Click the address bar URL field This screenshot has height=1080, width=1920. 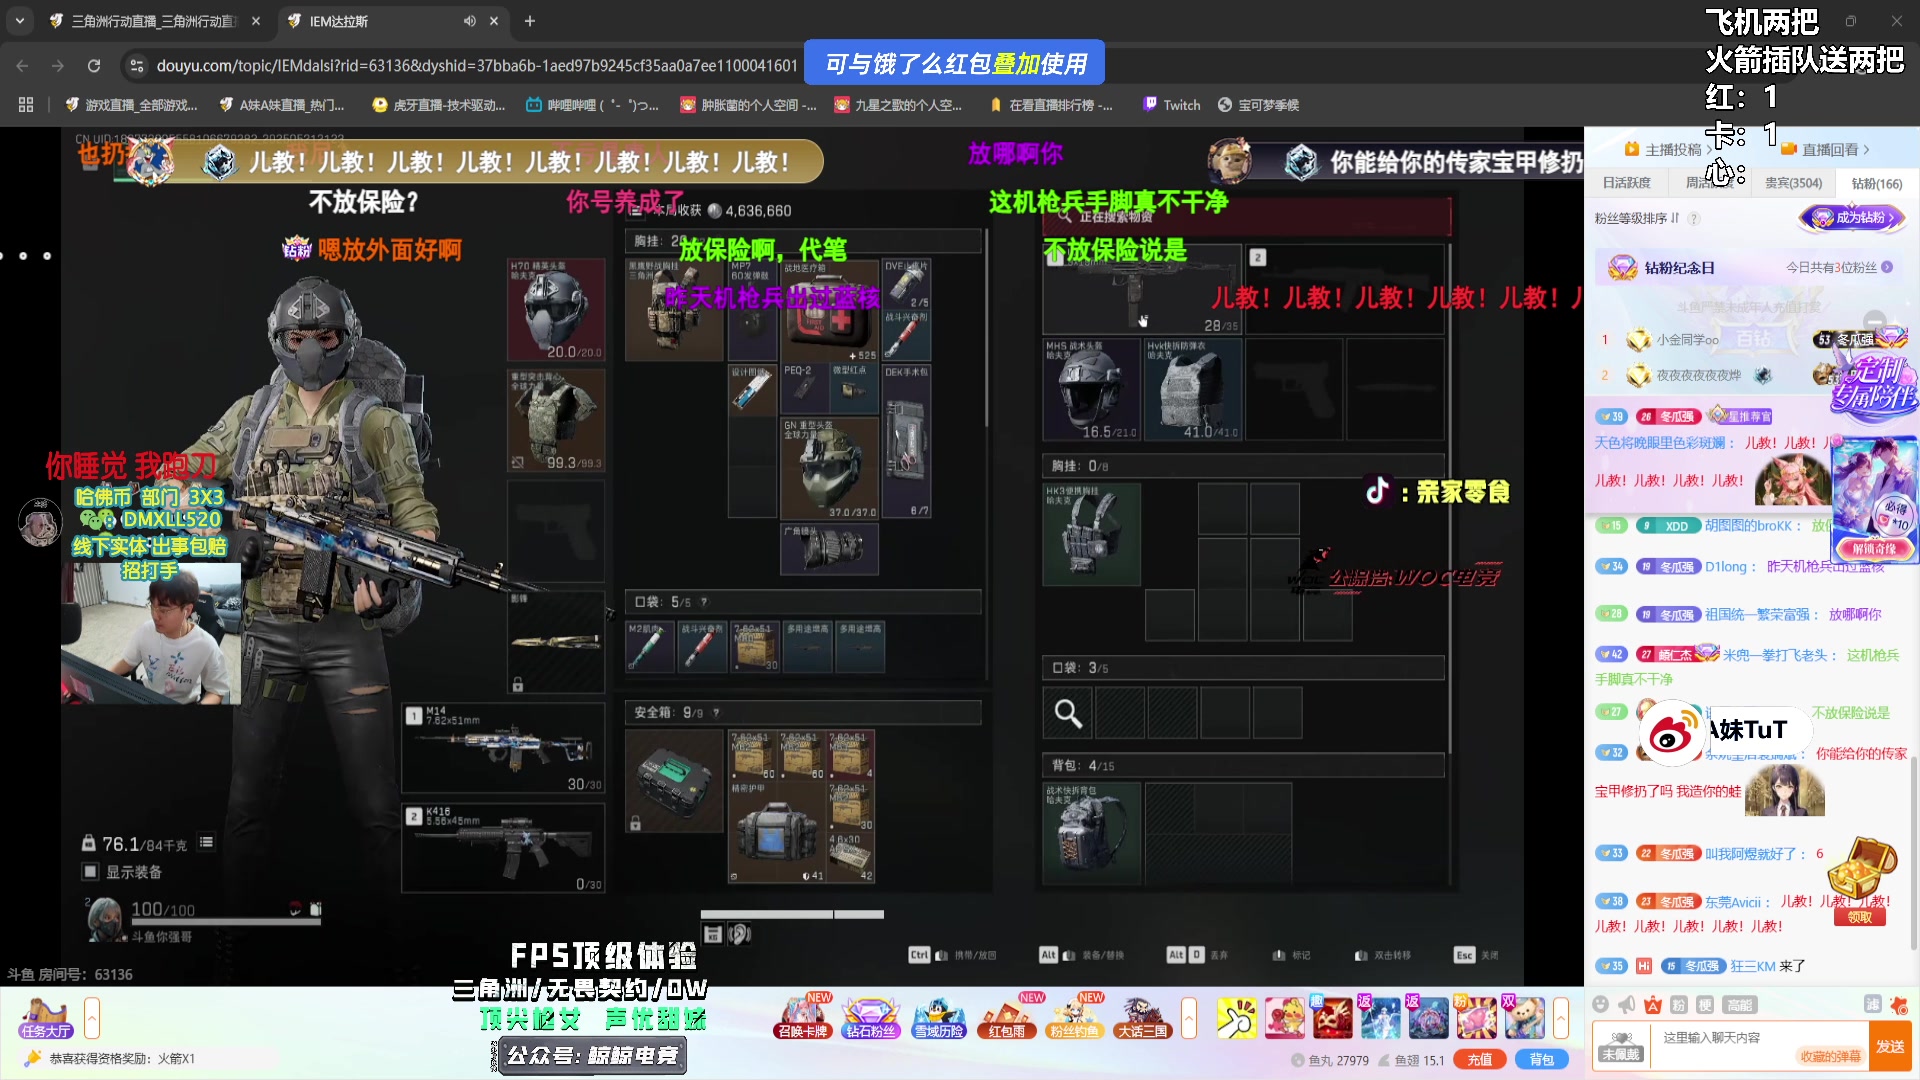477,66
